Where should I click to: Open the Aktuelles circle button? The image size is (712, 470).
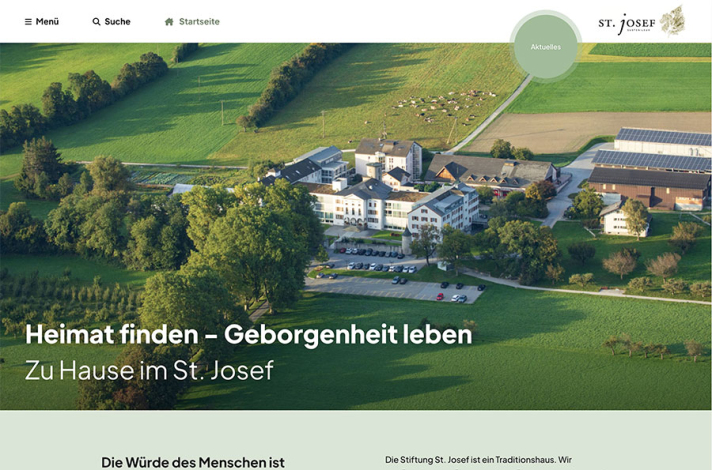(545, 46)
